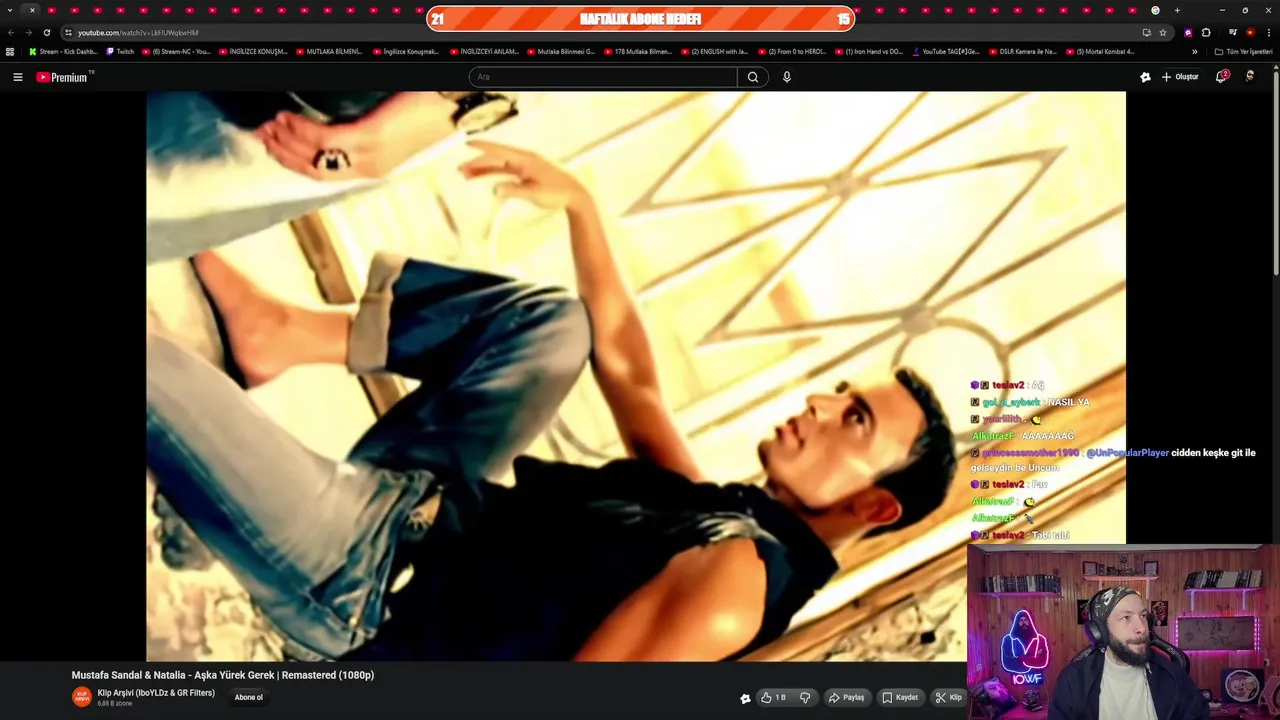Image resolution: width=1280 pixels, height=720 pixels.
Task: Open YouTube TAG Ge... bookmark
Action: (x=946, y=51)
